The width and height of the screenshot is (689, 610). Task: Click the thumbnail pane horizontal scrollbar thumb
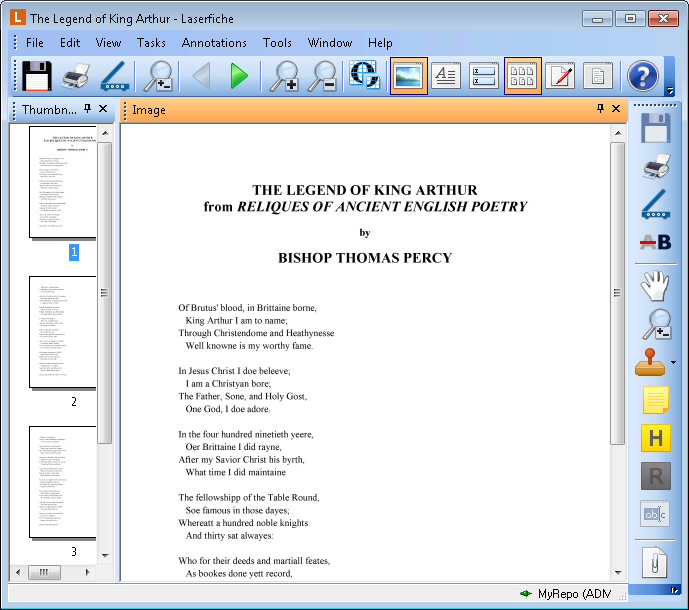44,572
